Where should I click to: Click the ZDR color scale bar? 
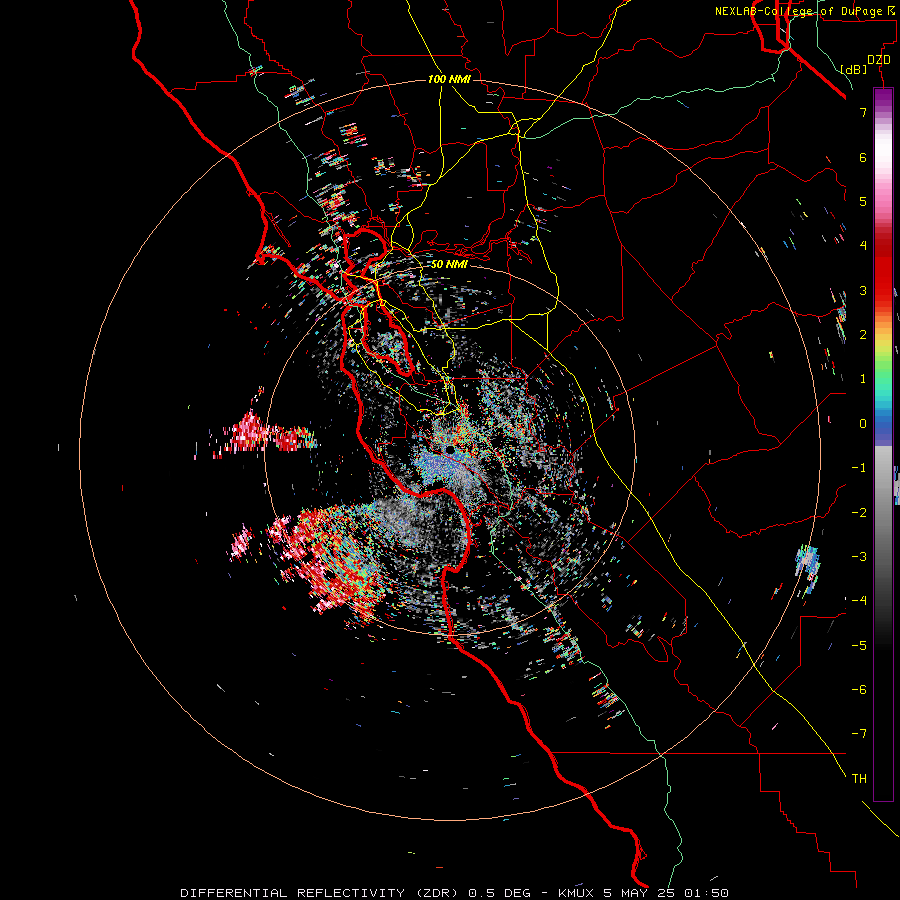[883, 444]
